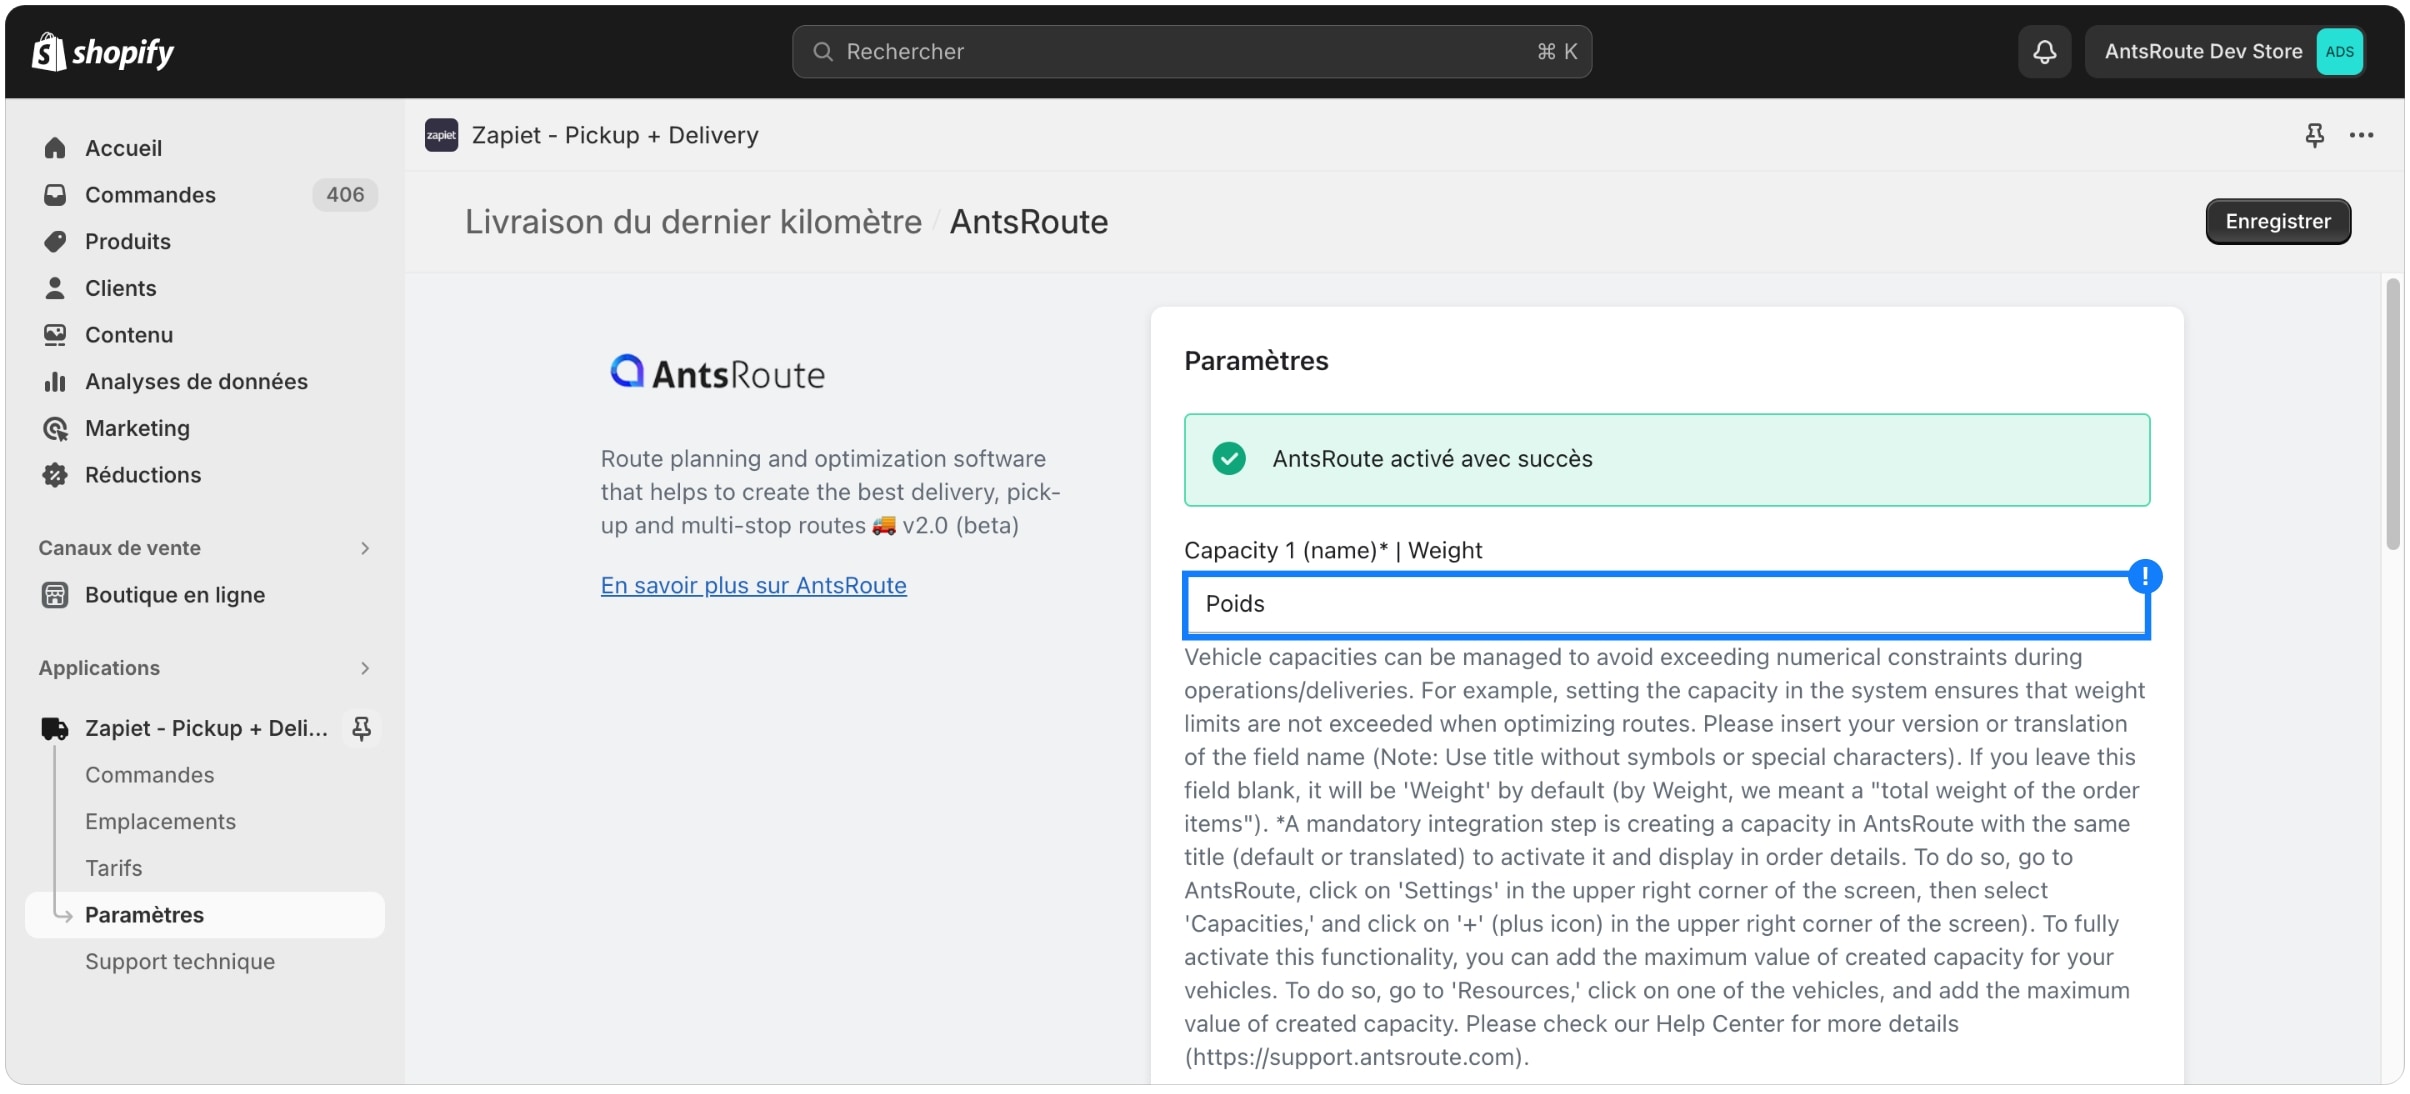Viewport: 2410px width, 1094px height.
Task: Click the page vertical scrollbar
Action: point(2392,415)
